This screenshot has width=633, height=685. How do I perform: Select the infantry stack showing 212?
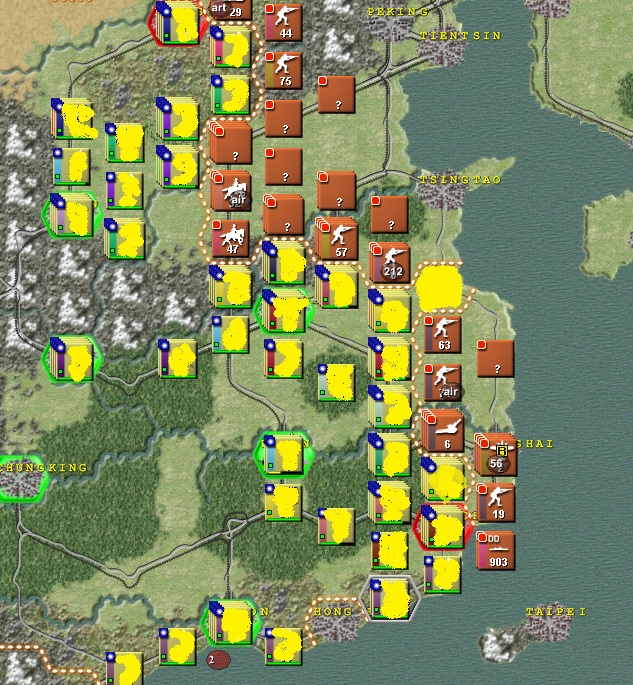click(390, 263)
